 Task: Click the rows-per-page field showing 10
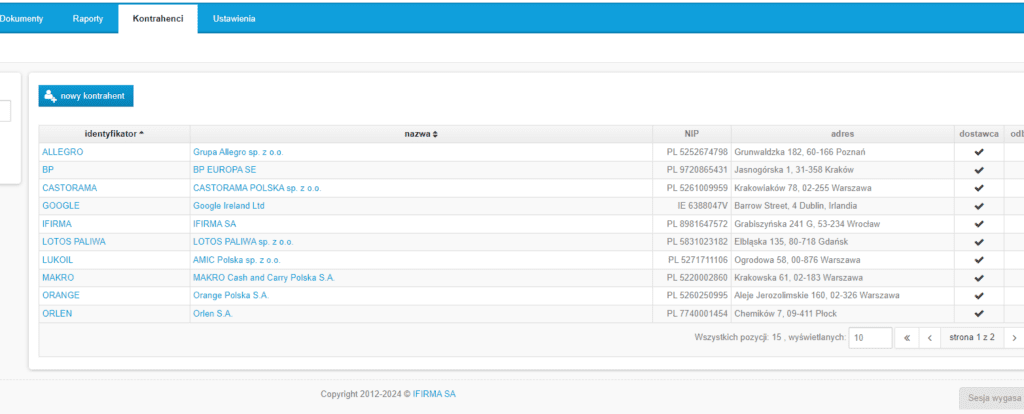click(870, 338)
